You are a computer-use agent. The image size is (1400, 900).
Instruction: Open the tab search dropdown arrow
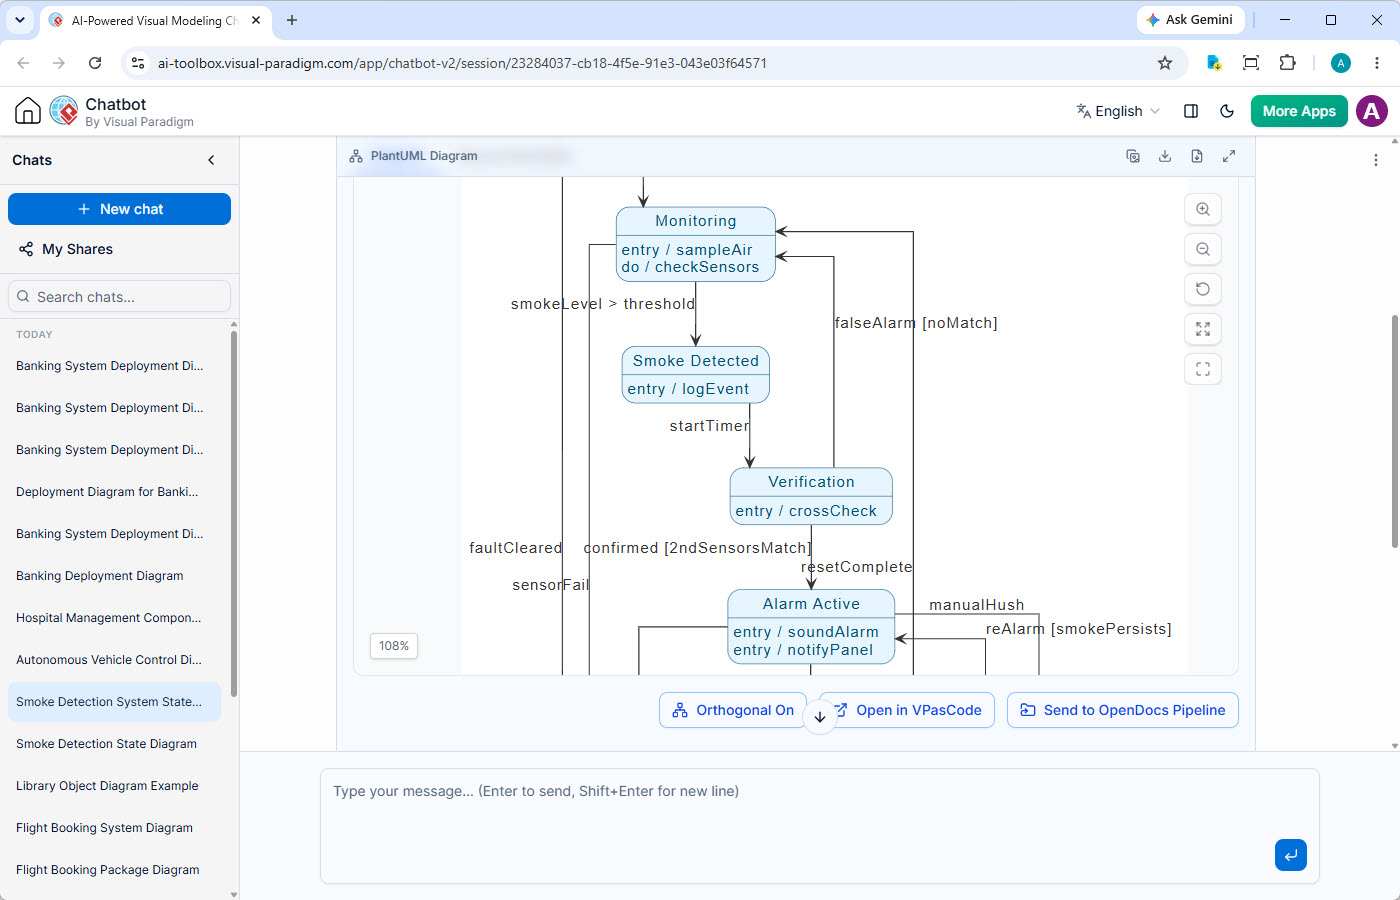(x=20, y=20)
